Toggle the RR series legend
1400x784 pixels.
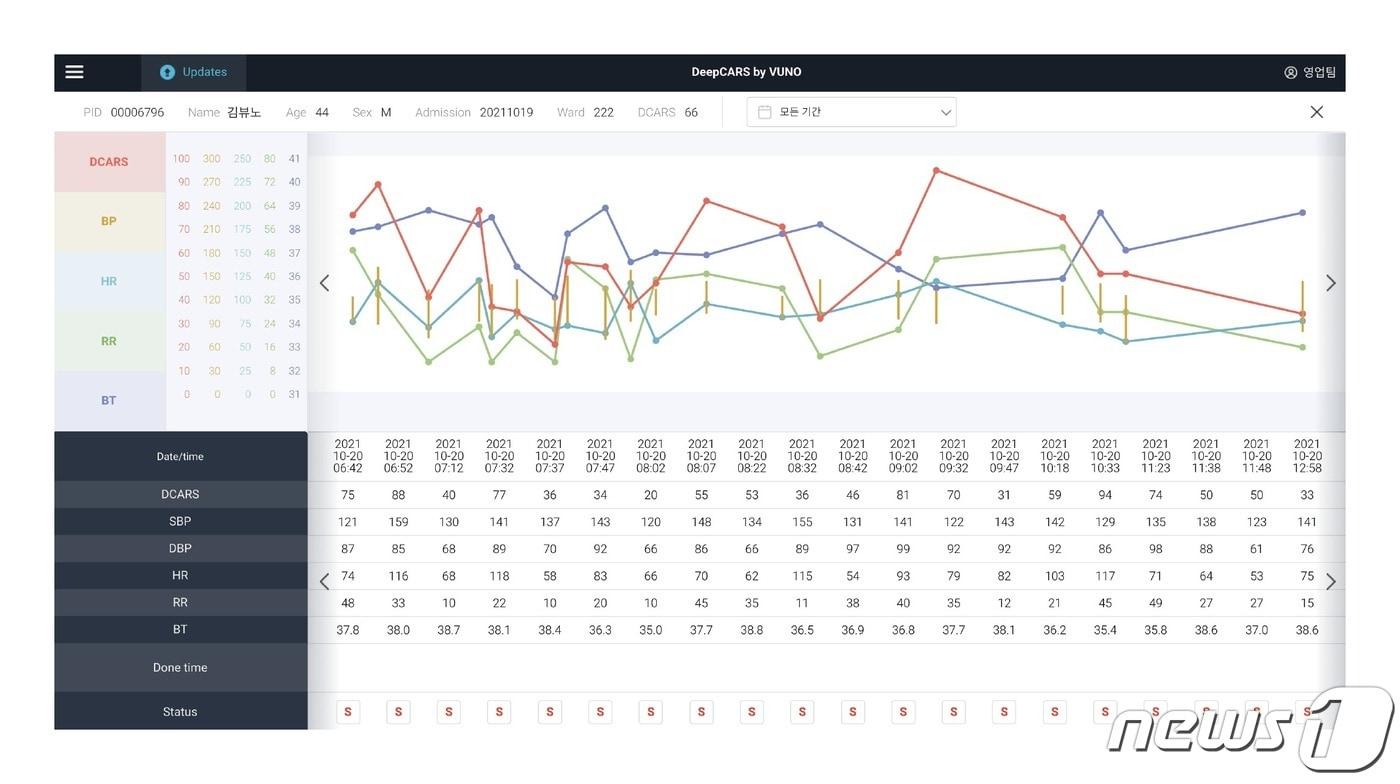click(109, 341)
